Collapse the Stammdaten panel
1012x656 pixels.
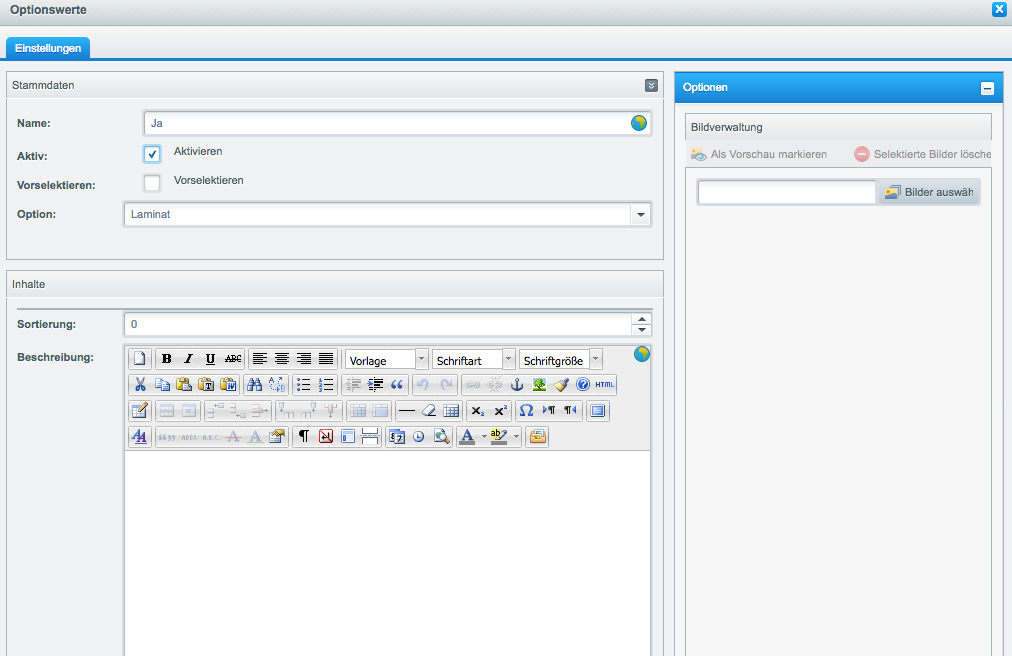point(652,86)
